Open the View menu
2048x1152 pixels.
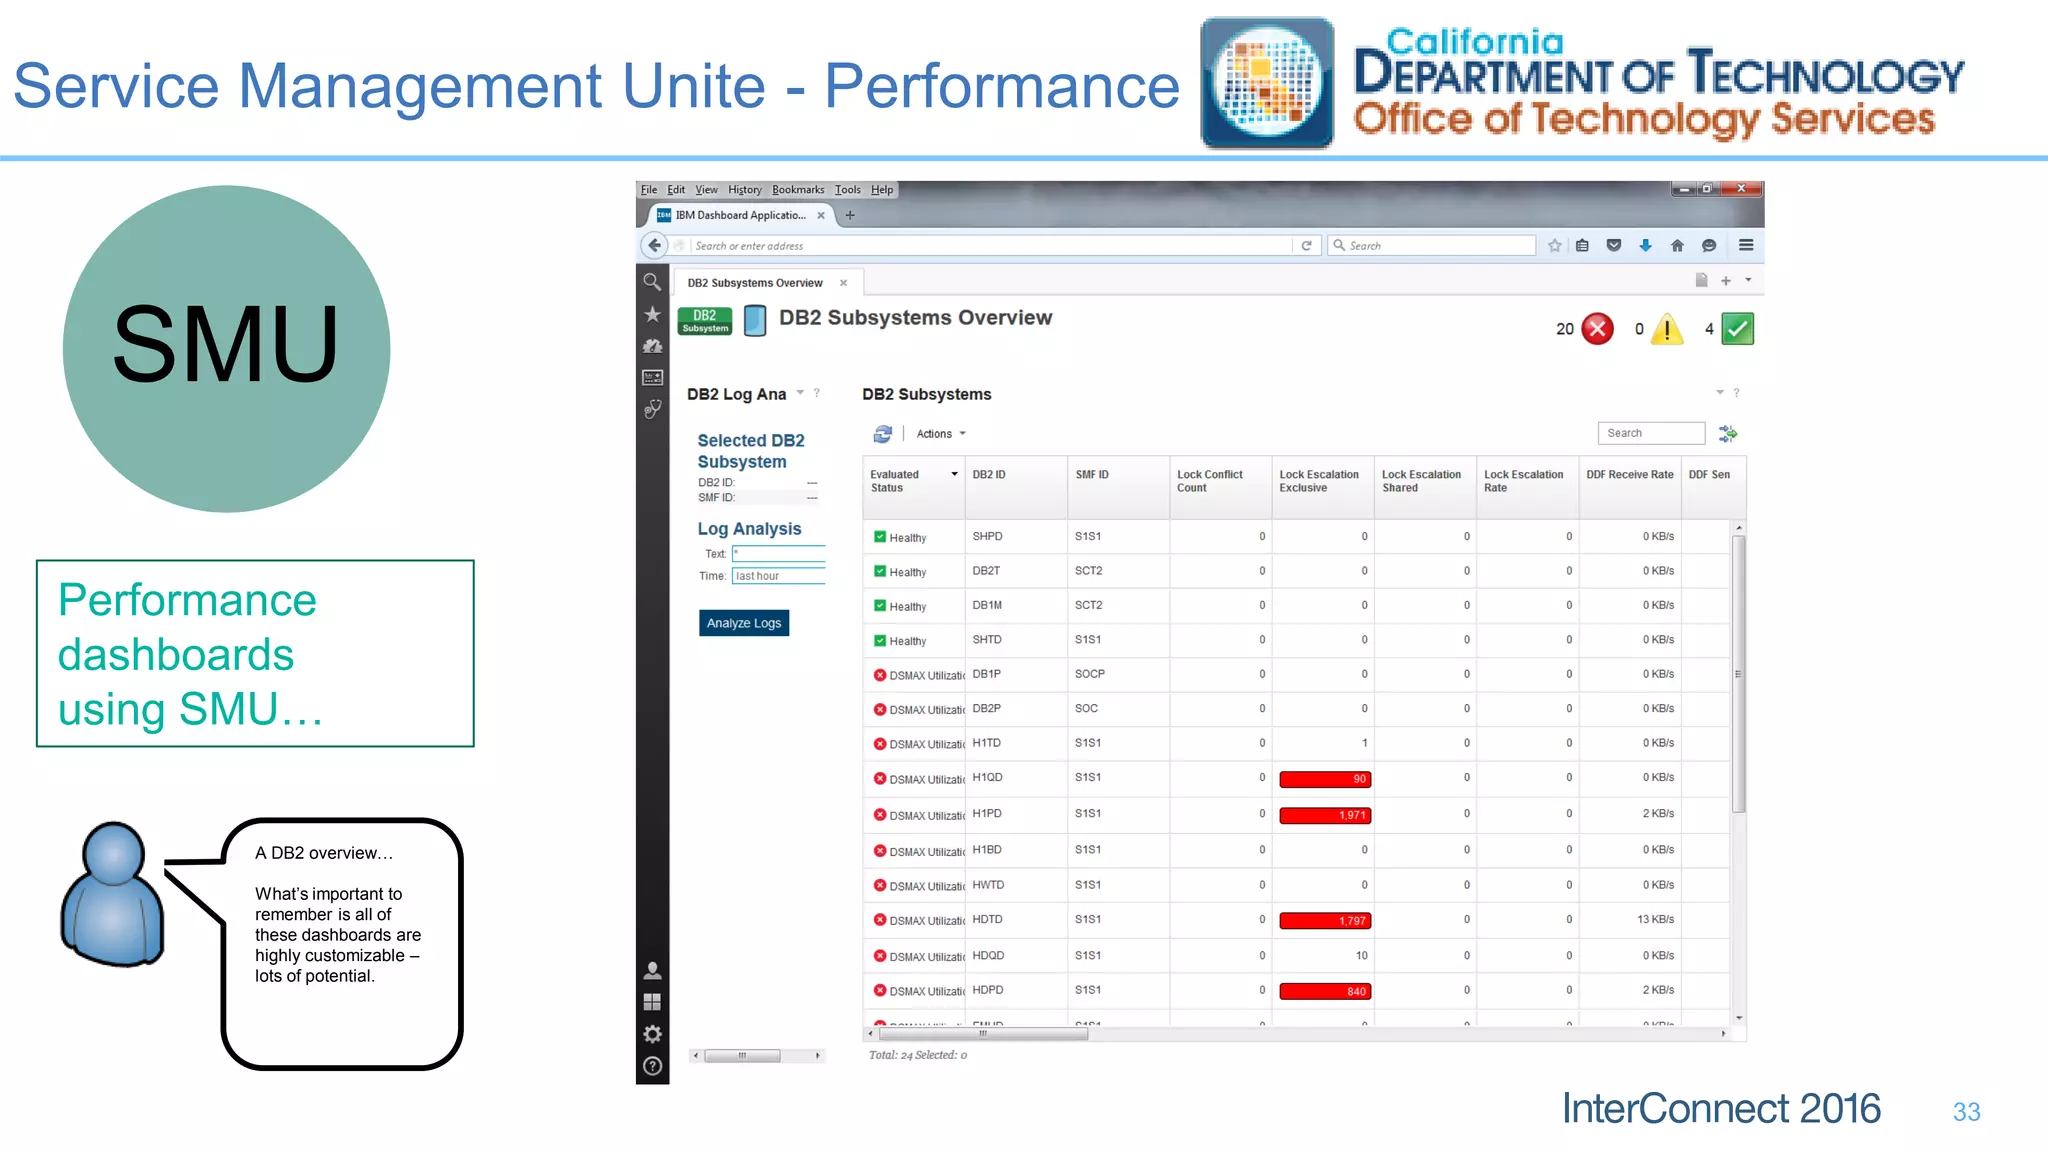(706, 190)
